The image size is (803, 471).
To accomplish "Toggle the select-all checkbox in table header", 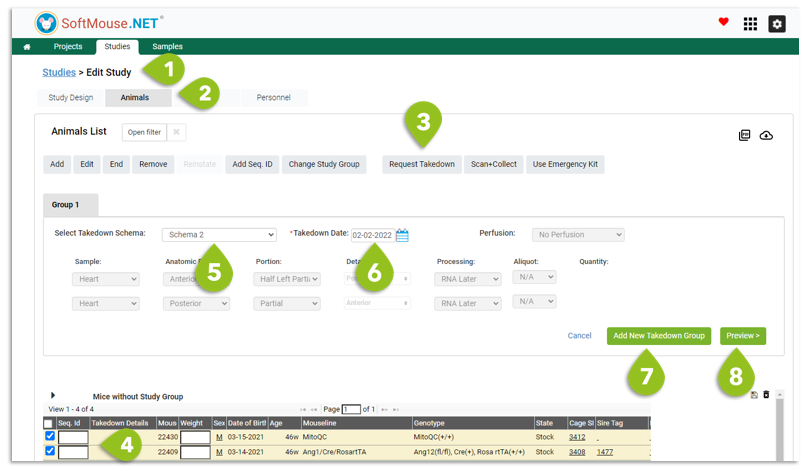I will click(48, 423).
